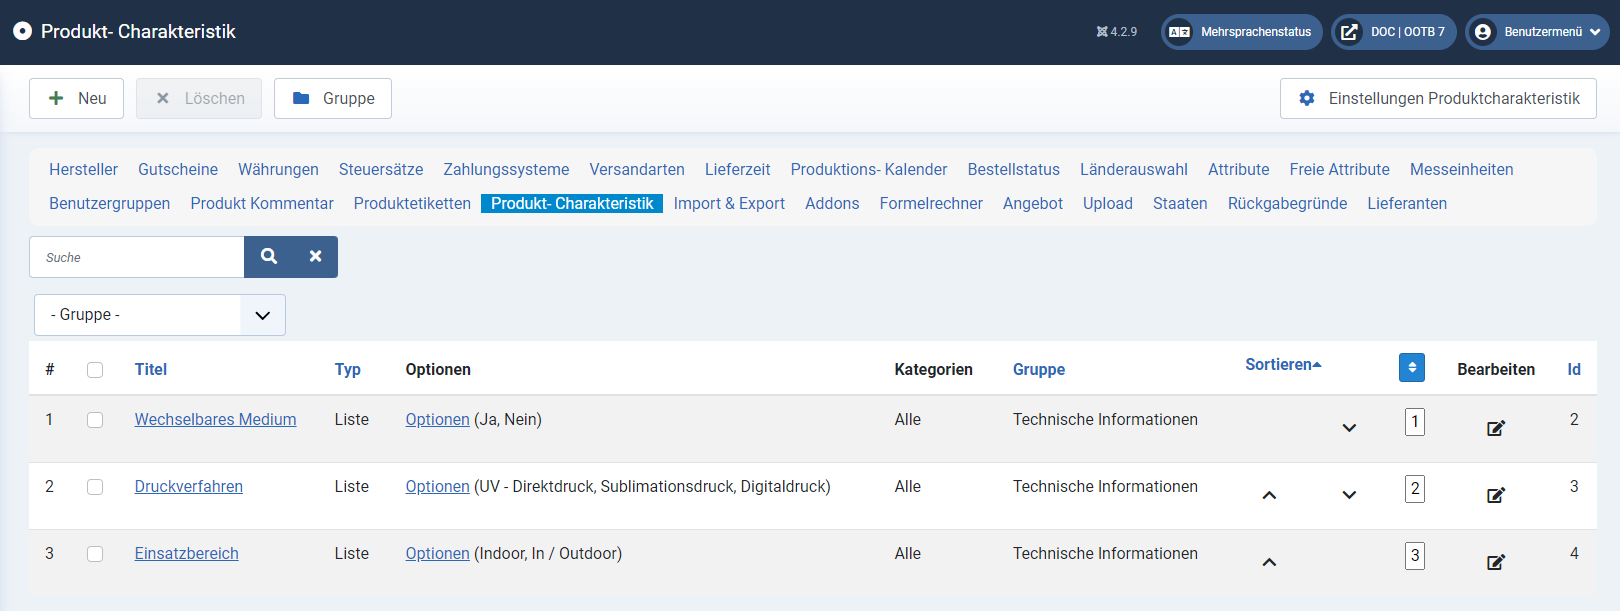Open Optionen link for Ja, Nein
Image resolution: width=1620 pixels, height=611 pixels.
pyautogui.click(x=437, y=420)
